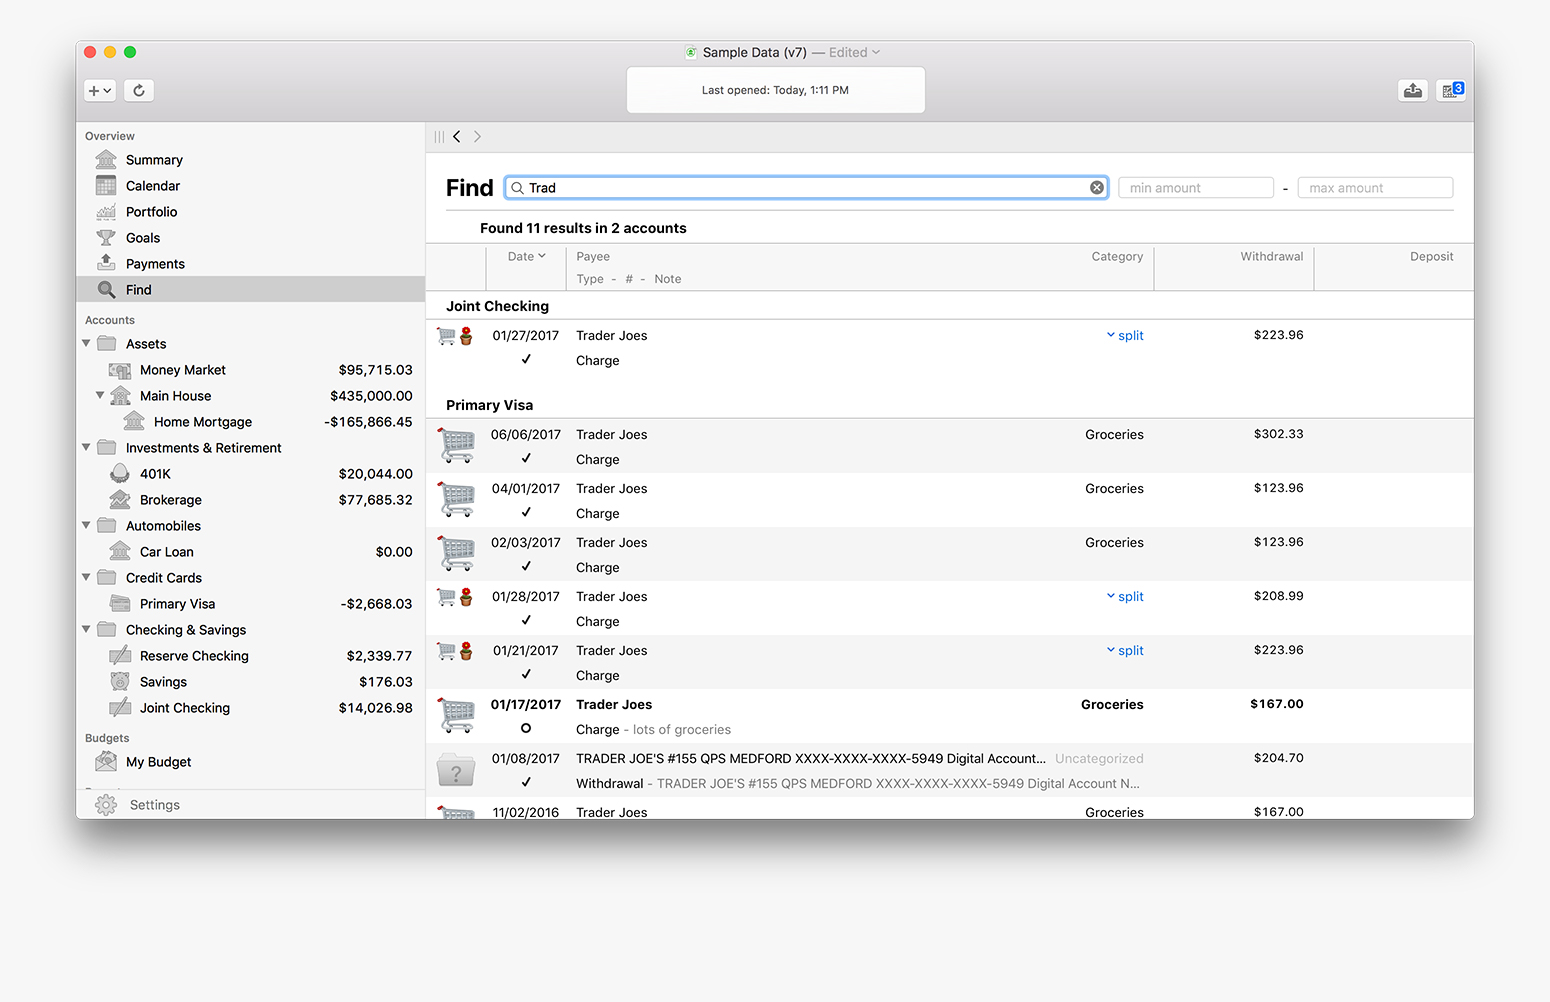Click the Category column header

[1117, 257]
